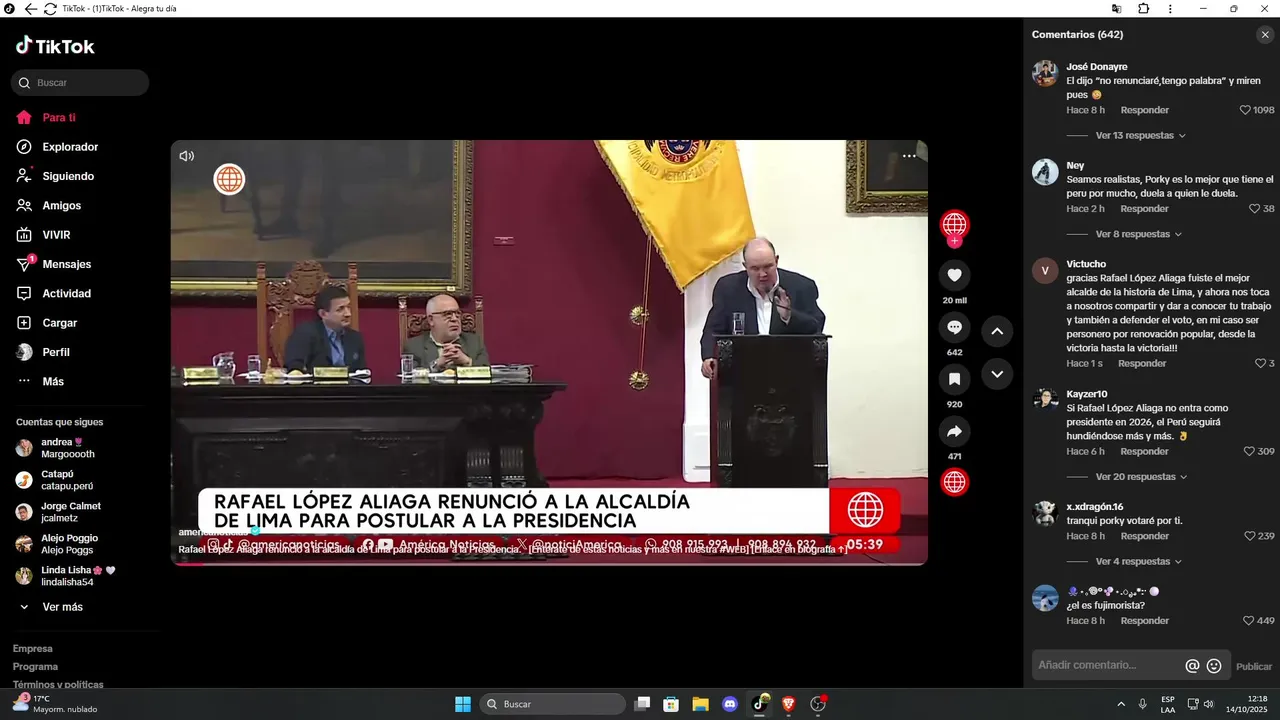This screenshot has width=1280, height=720.
Task: Click the Publicar button
Action: coord(1254,666)
